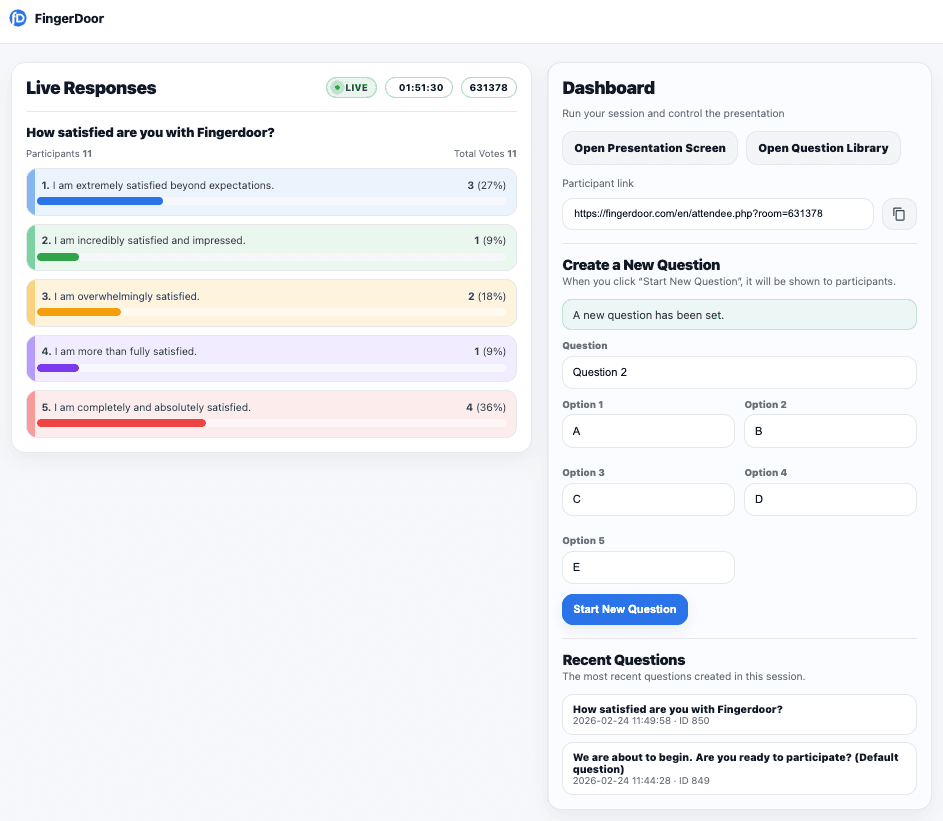Image resolution: width=943 pixels, height=821 pixels.
Task: Select the Option 2 input containing B
Action: coord(829,431)
